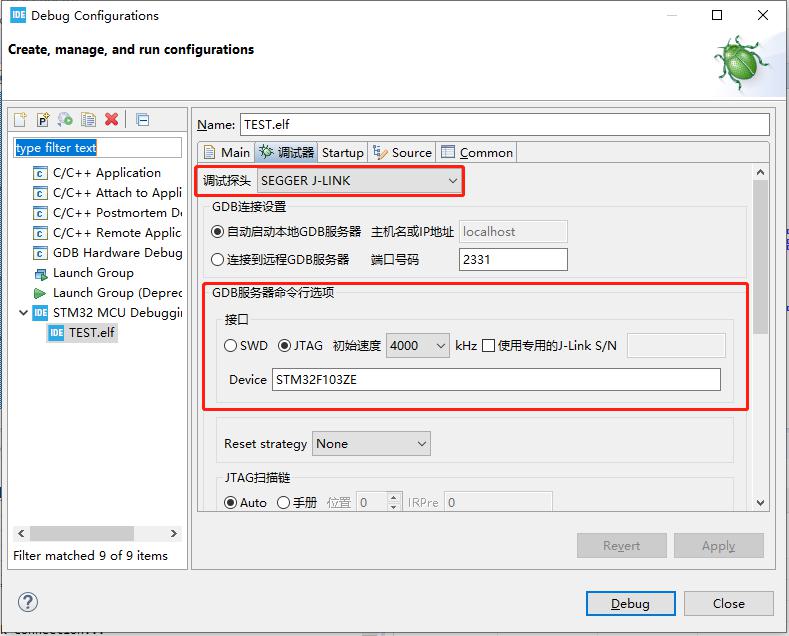Select GDB Hardware Debugging entry
Image resolution: width=789 pixels, height=636 pixels.
tap(118, 253)
